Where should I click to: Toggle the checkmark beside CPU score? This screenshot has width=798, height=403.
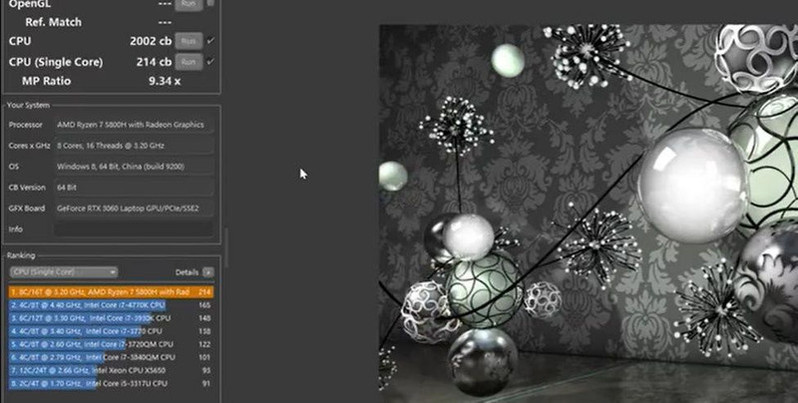[x=210, y=41]
